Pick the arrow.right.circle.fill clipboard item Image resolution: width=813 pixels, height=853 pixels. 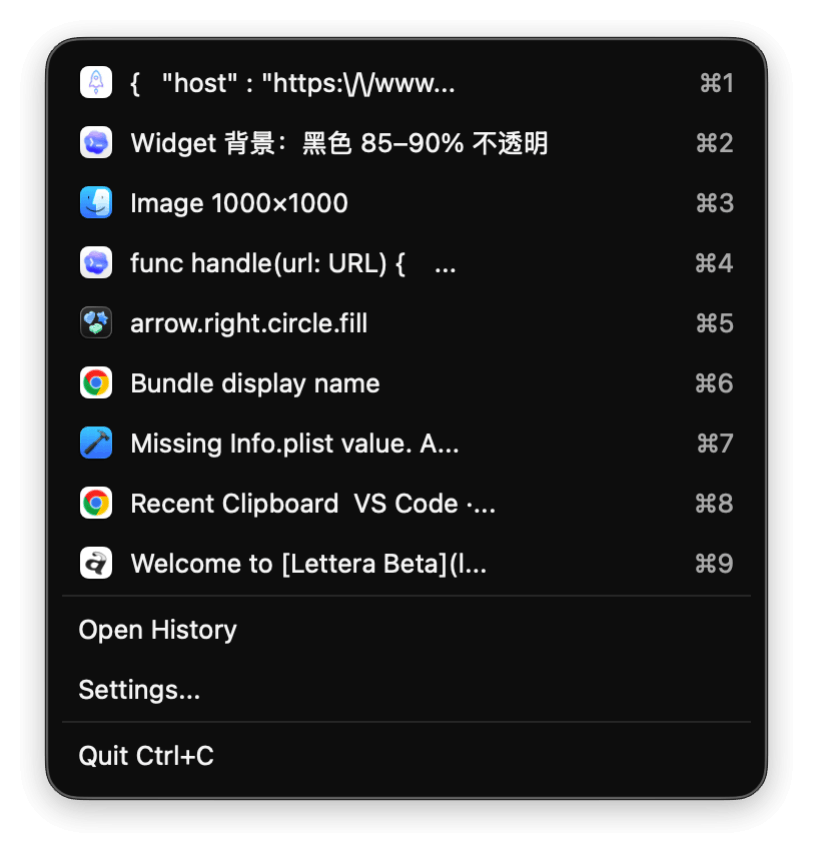tap(406, 323)
